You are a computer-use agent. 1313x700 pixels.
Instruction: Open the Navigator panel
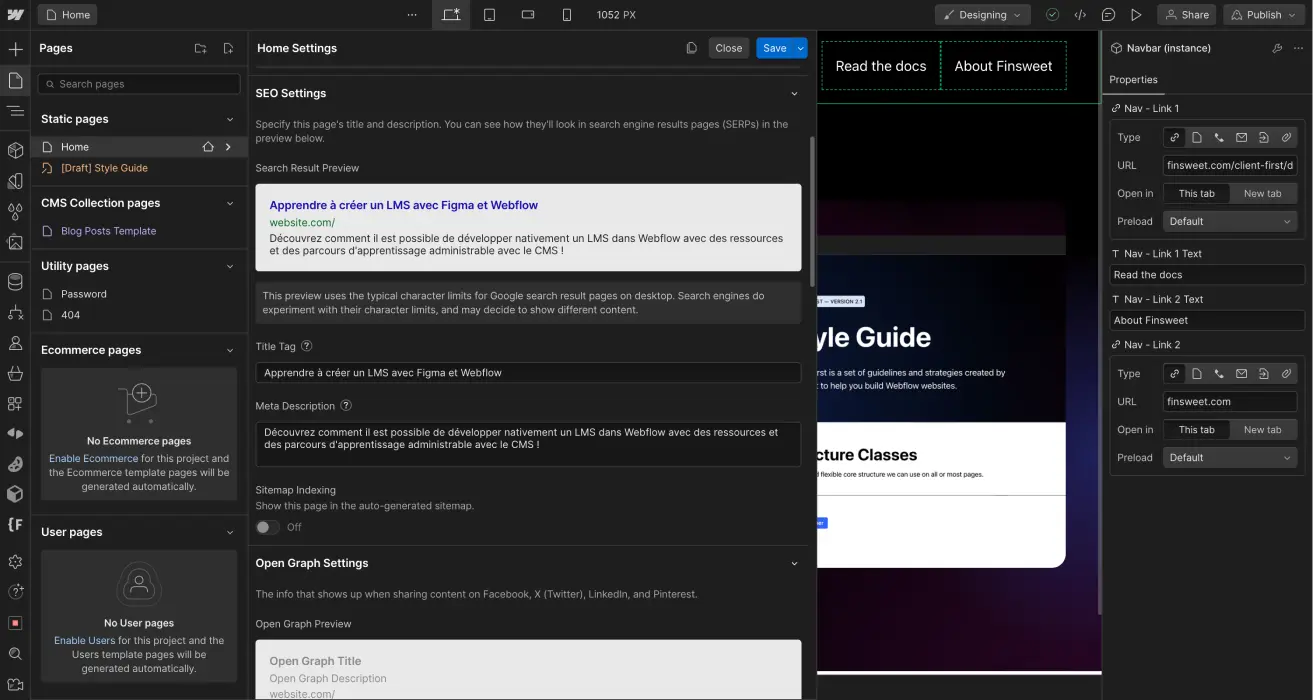point(15,110)
